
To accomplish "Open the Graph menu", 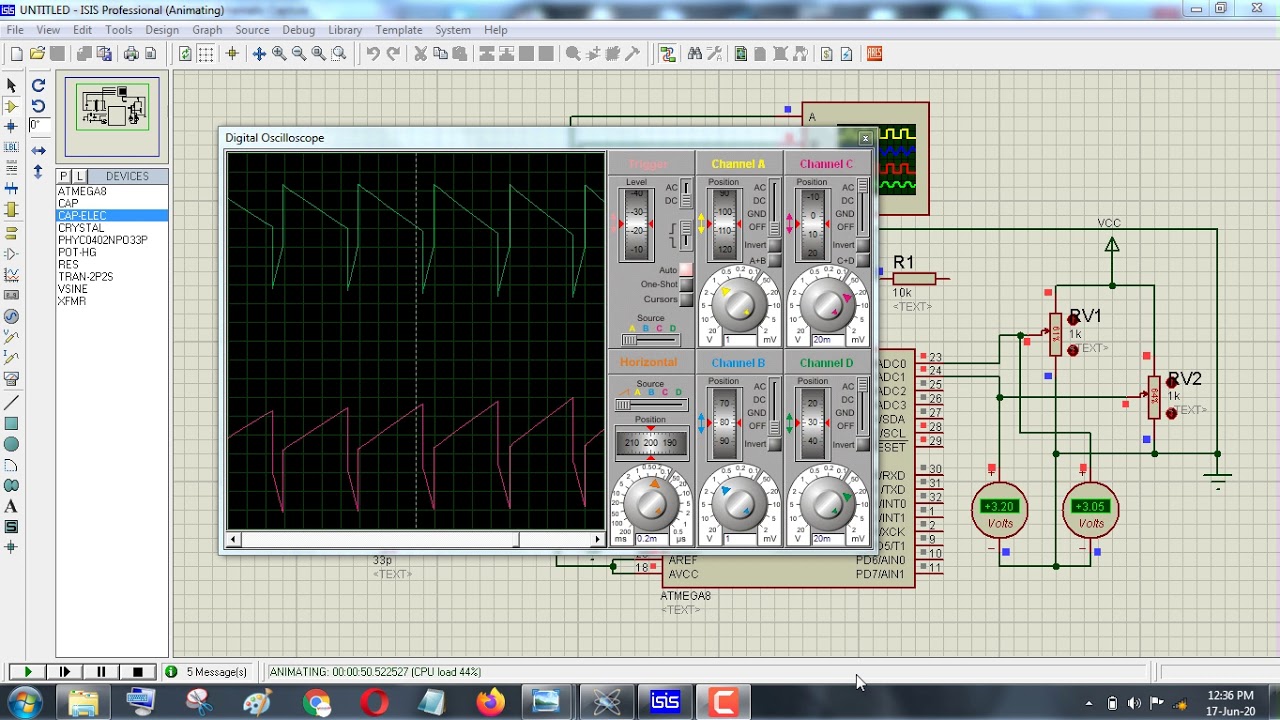I will pos(207,30).
